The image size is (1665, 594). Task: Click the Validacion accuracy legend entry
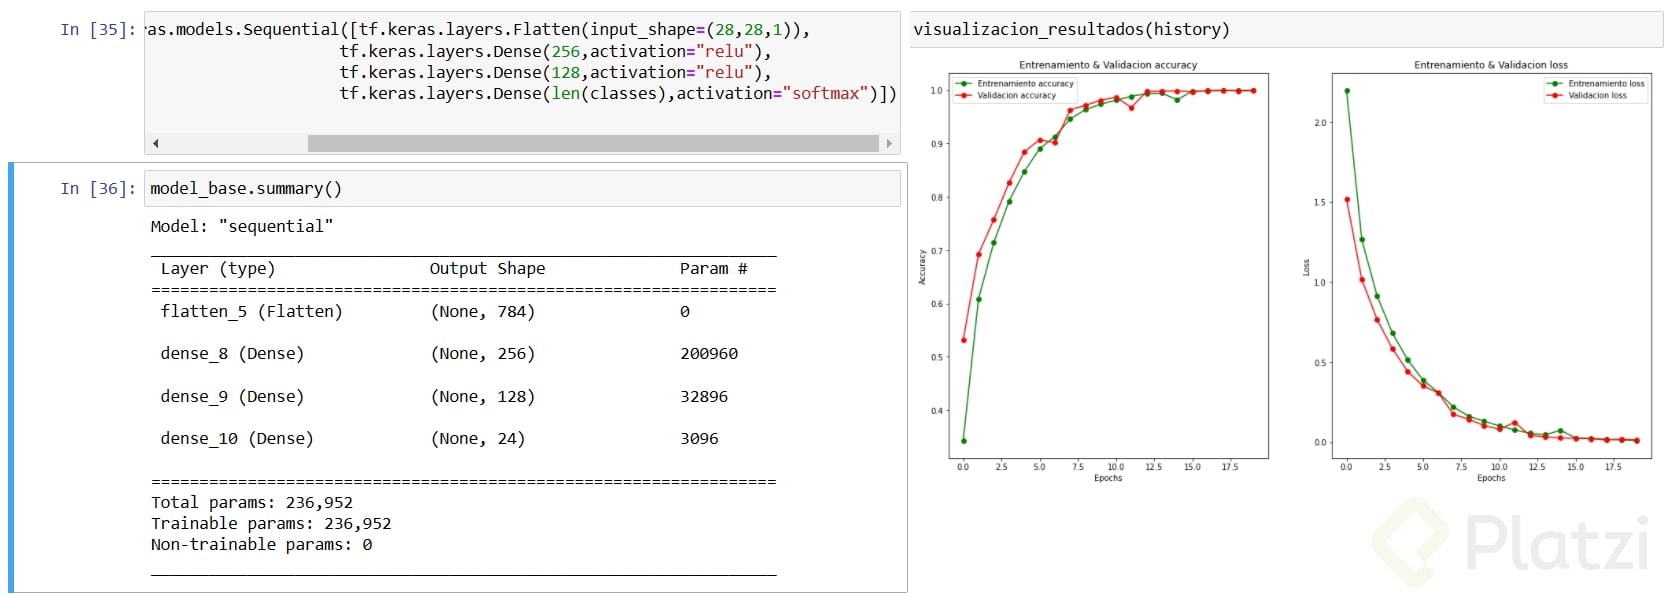1006,95
